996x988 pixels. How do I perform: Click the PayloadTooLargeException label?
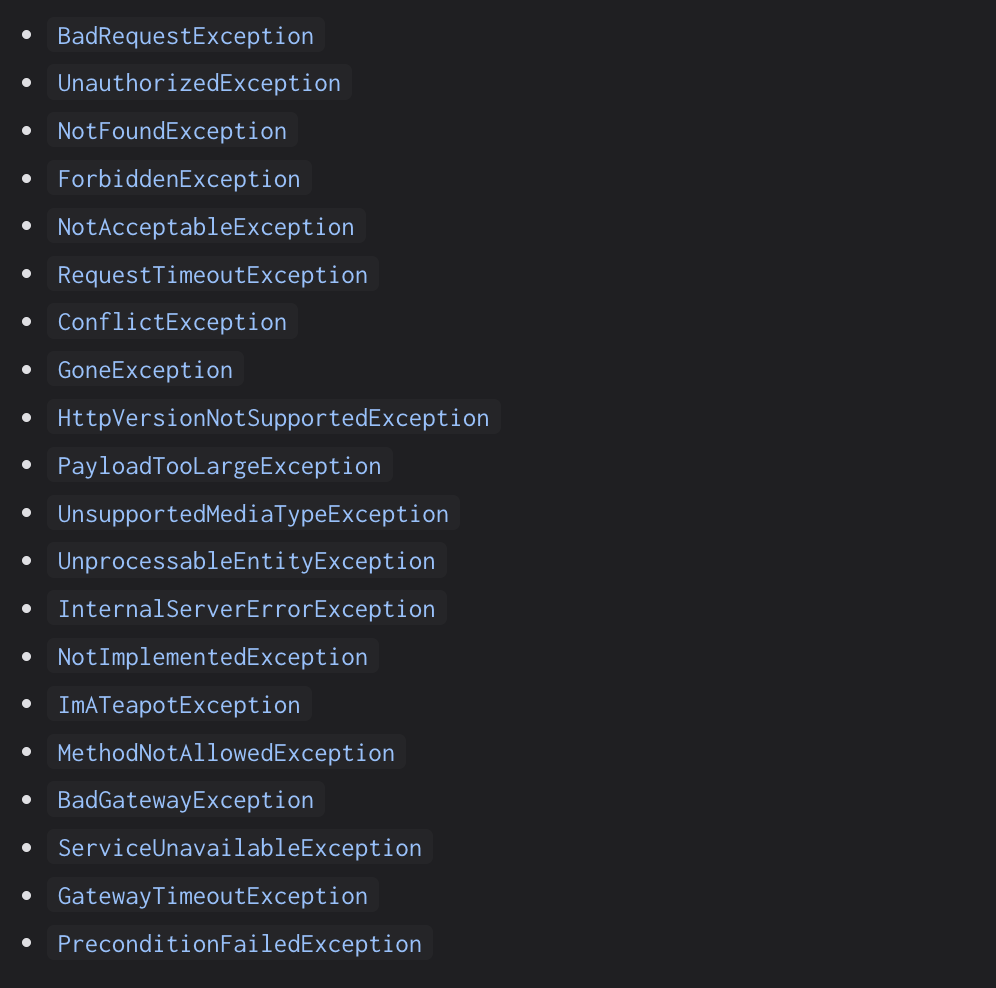coord(219,466)
